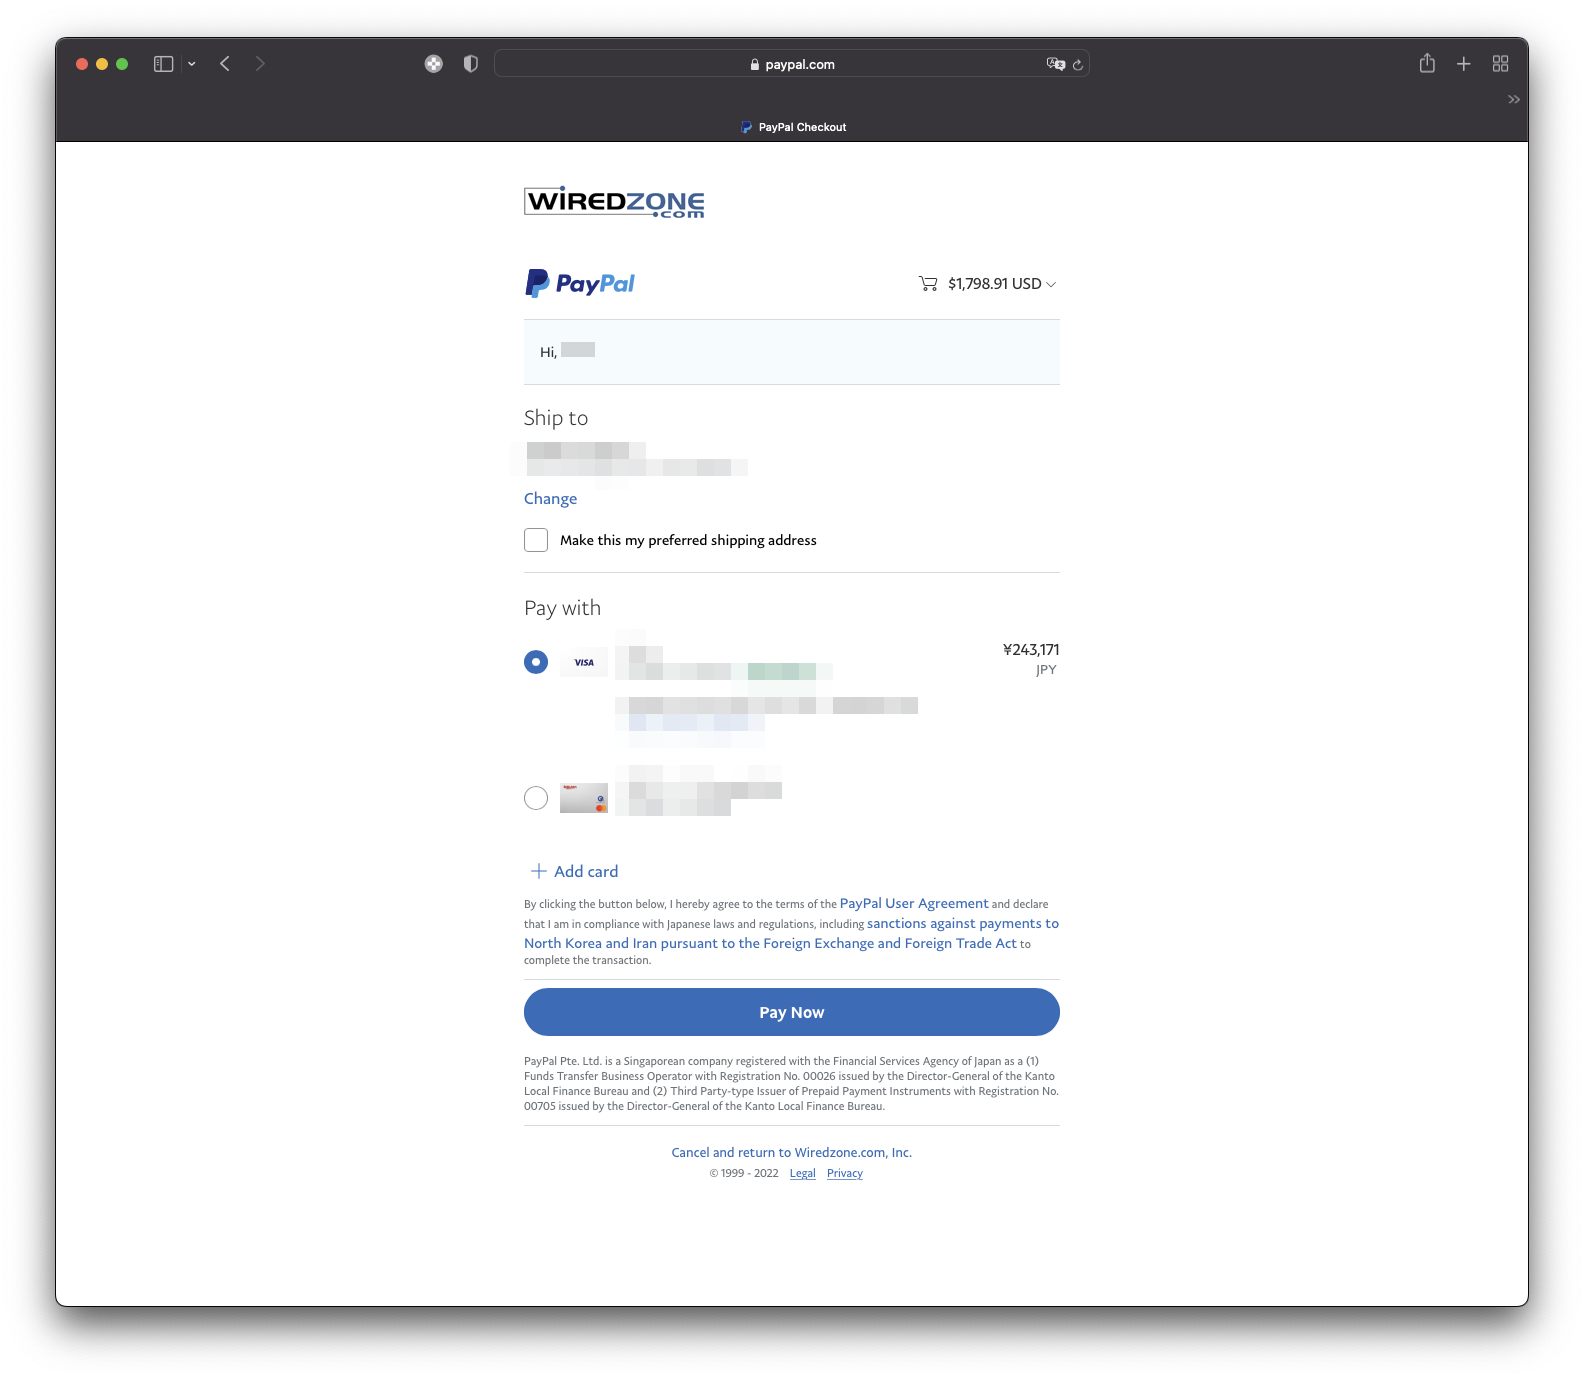
Task: Click Change shipping address link
Action: coord(550,499)
